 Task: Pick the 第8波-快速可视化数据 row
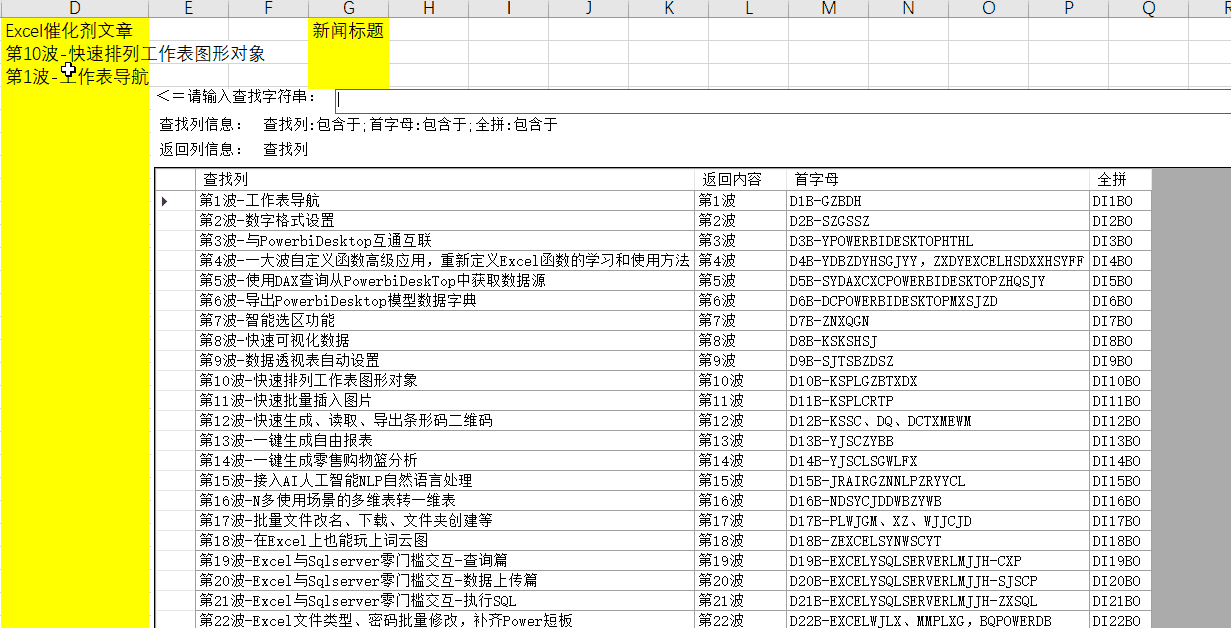click(445, 341)
